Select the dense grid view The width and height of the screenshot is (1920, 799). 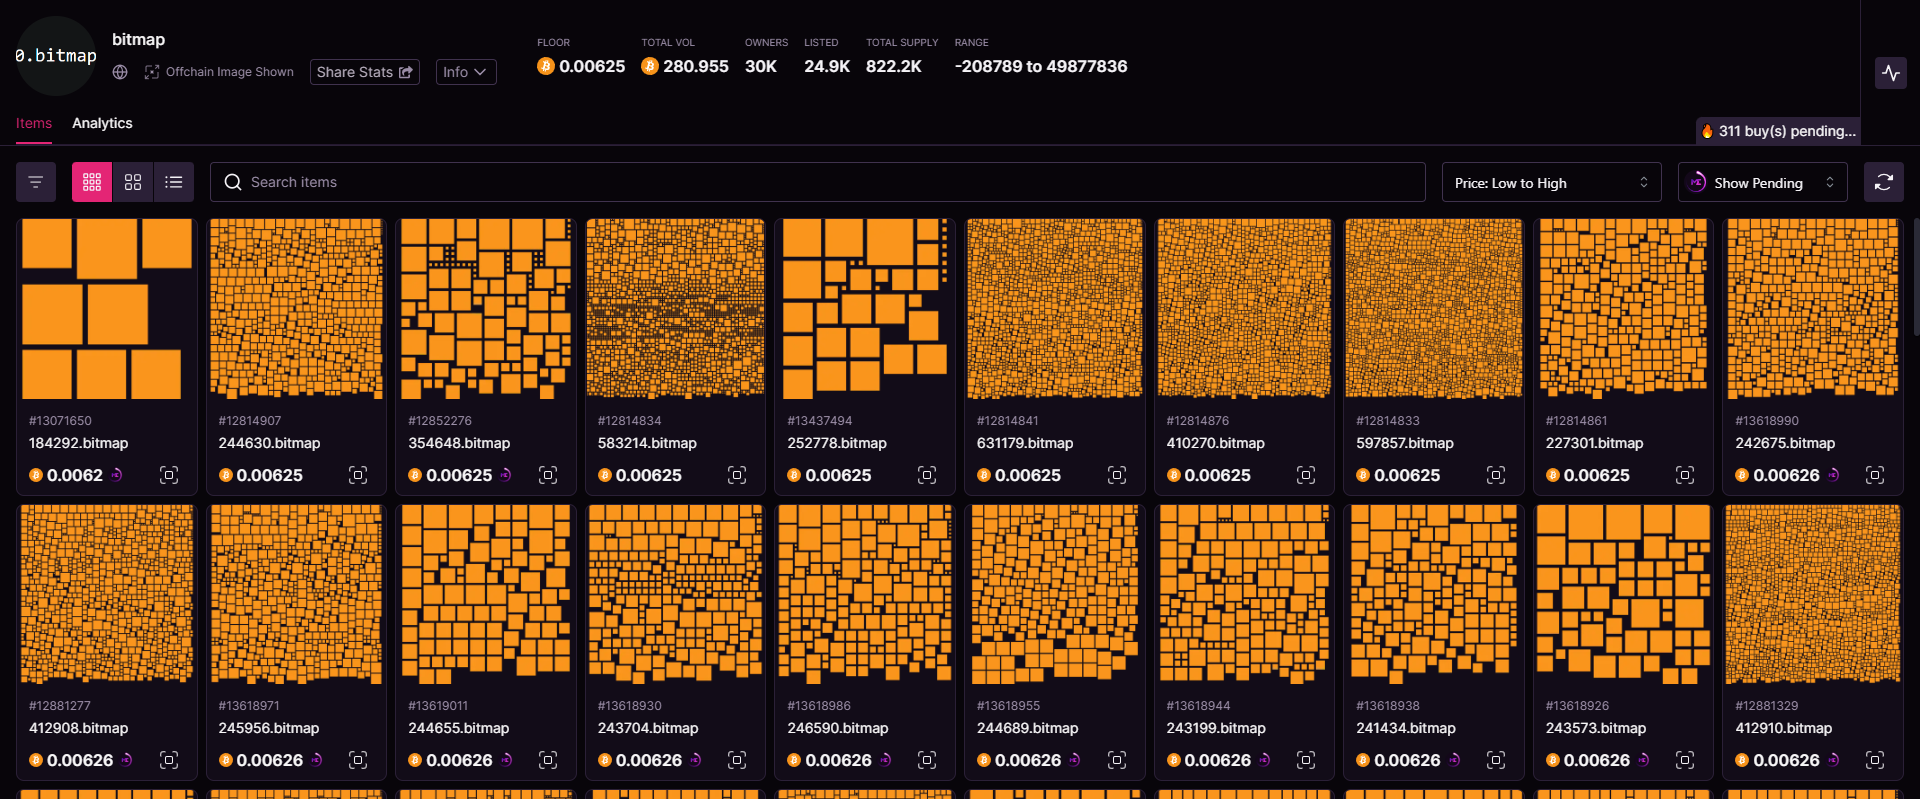tap(92, 182)
